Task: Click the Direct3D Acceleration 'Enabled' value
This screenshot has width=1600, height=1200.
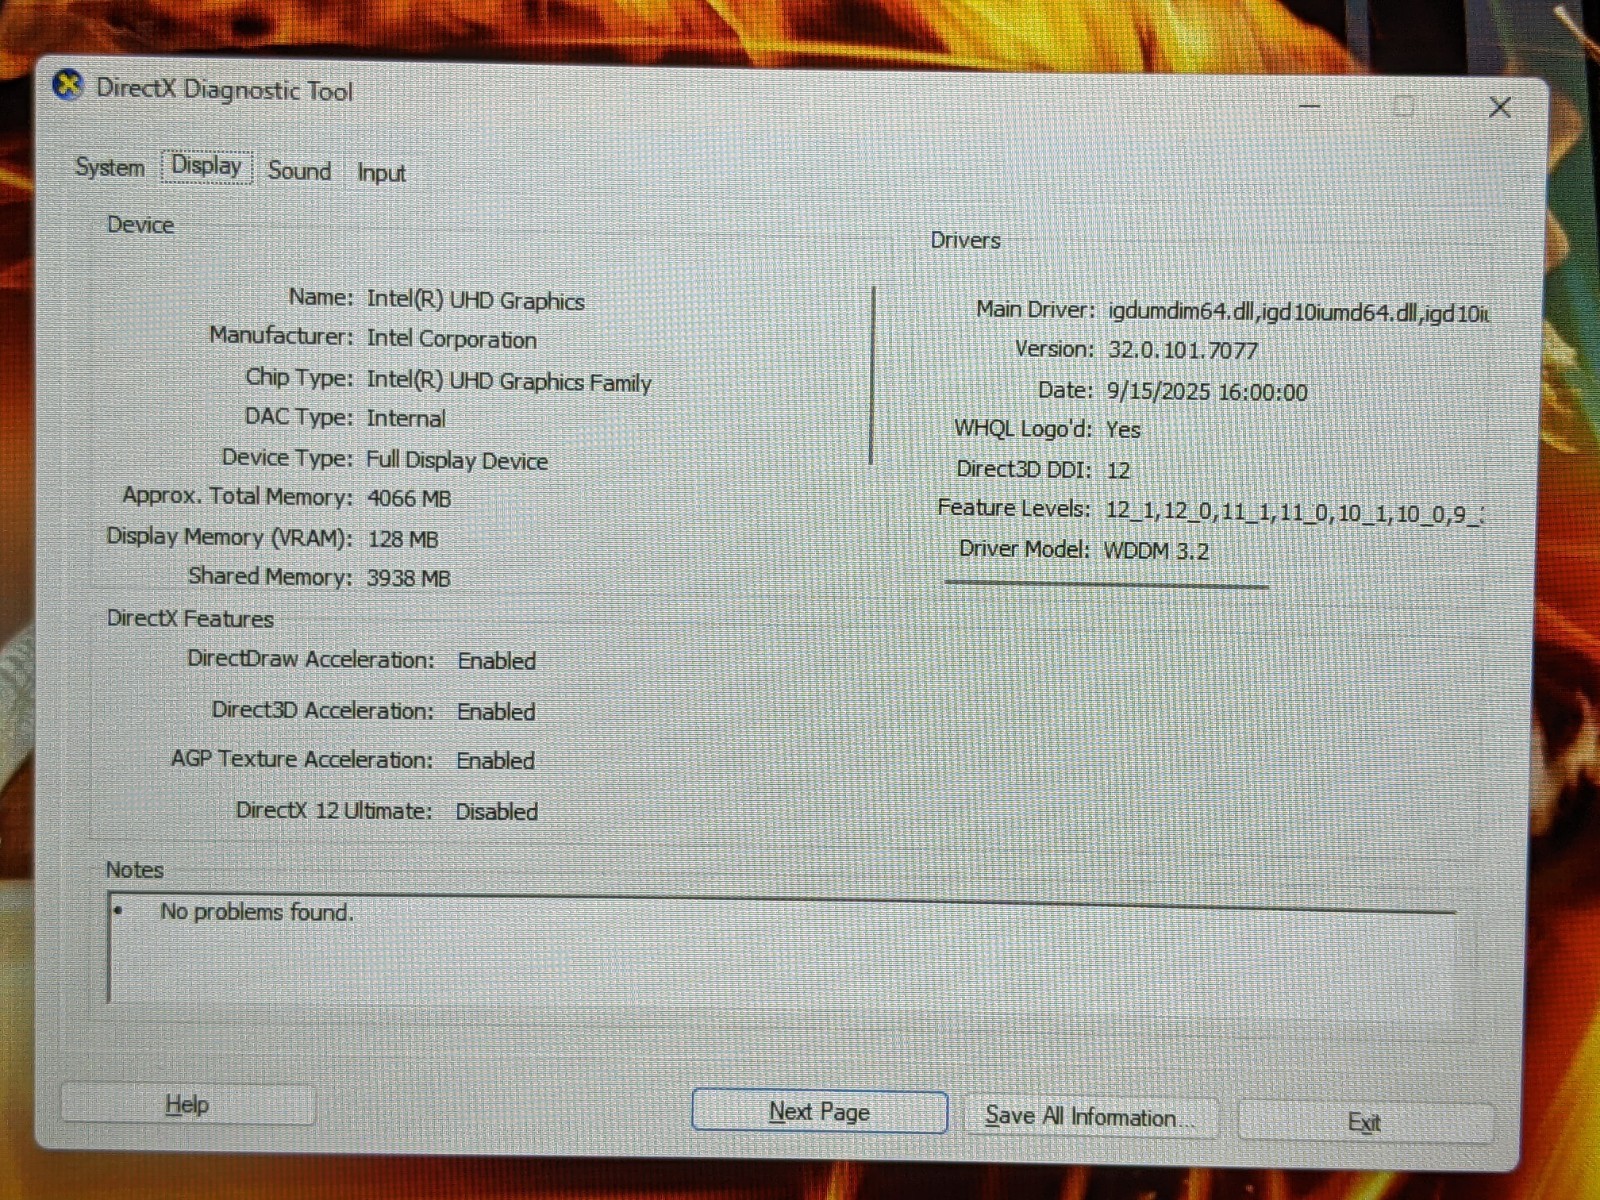Action: coord(496,711)
